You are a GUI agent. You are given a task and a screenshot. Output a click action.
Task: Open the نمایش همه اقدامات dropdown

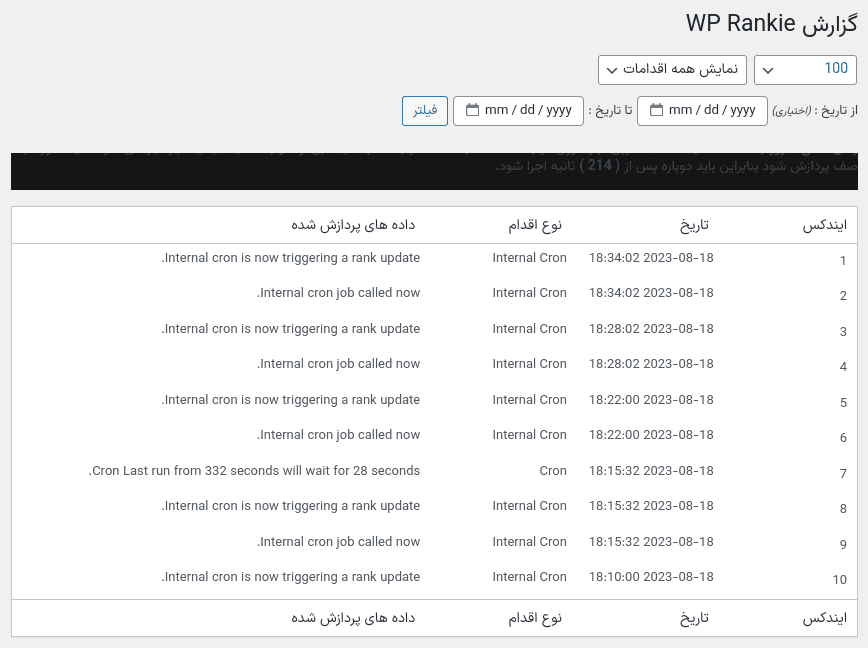click(672, 70)
